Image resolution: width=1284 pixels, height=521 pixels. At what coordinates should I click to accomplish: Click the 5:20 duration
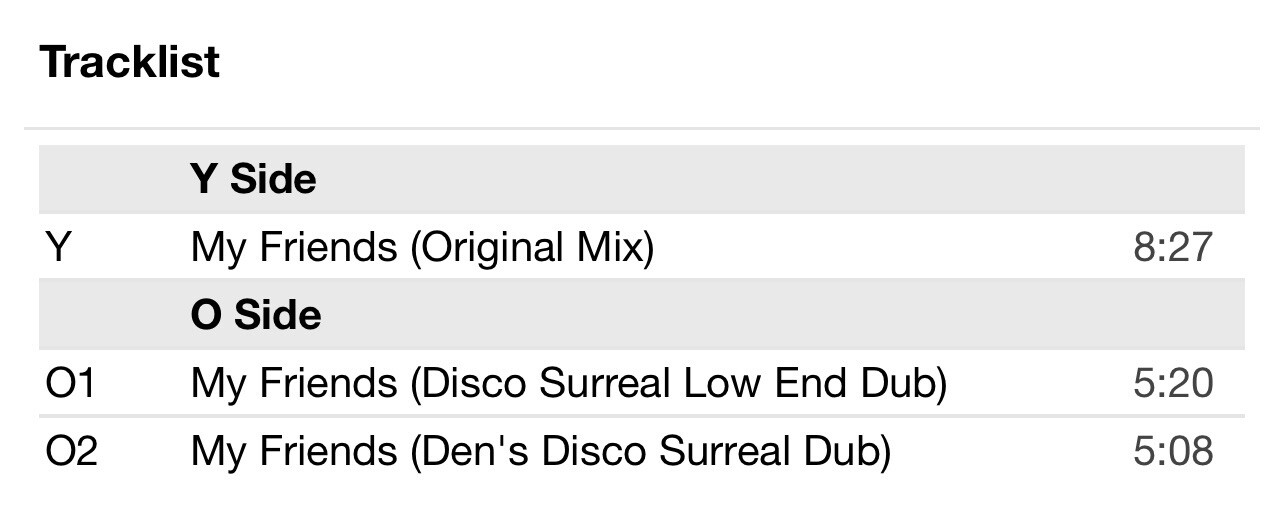[1173, 383]
